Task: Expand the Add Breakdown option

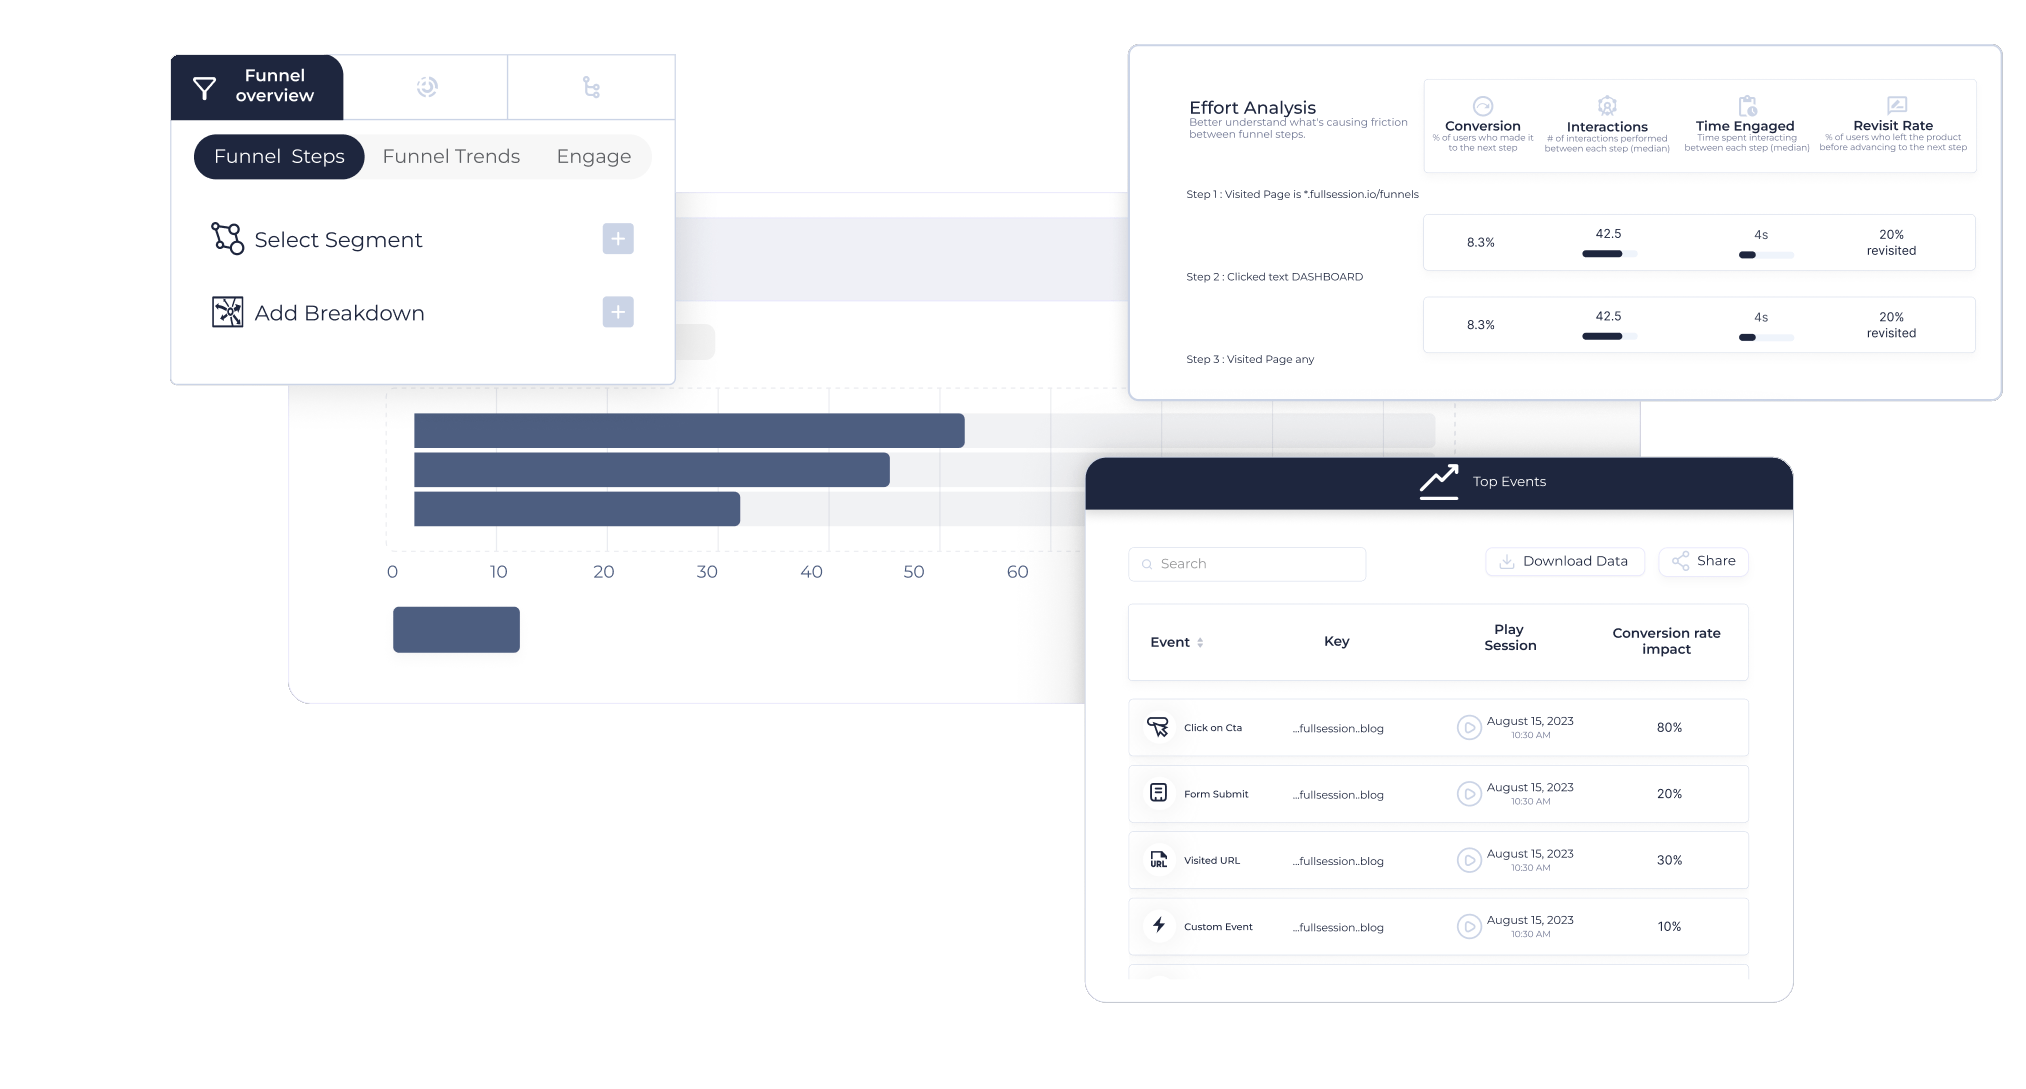Action: [x=617, y=312]
